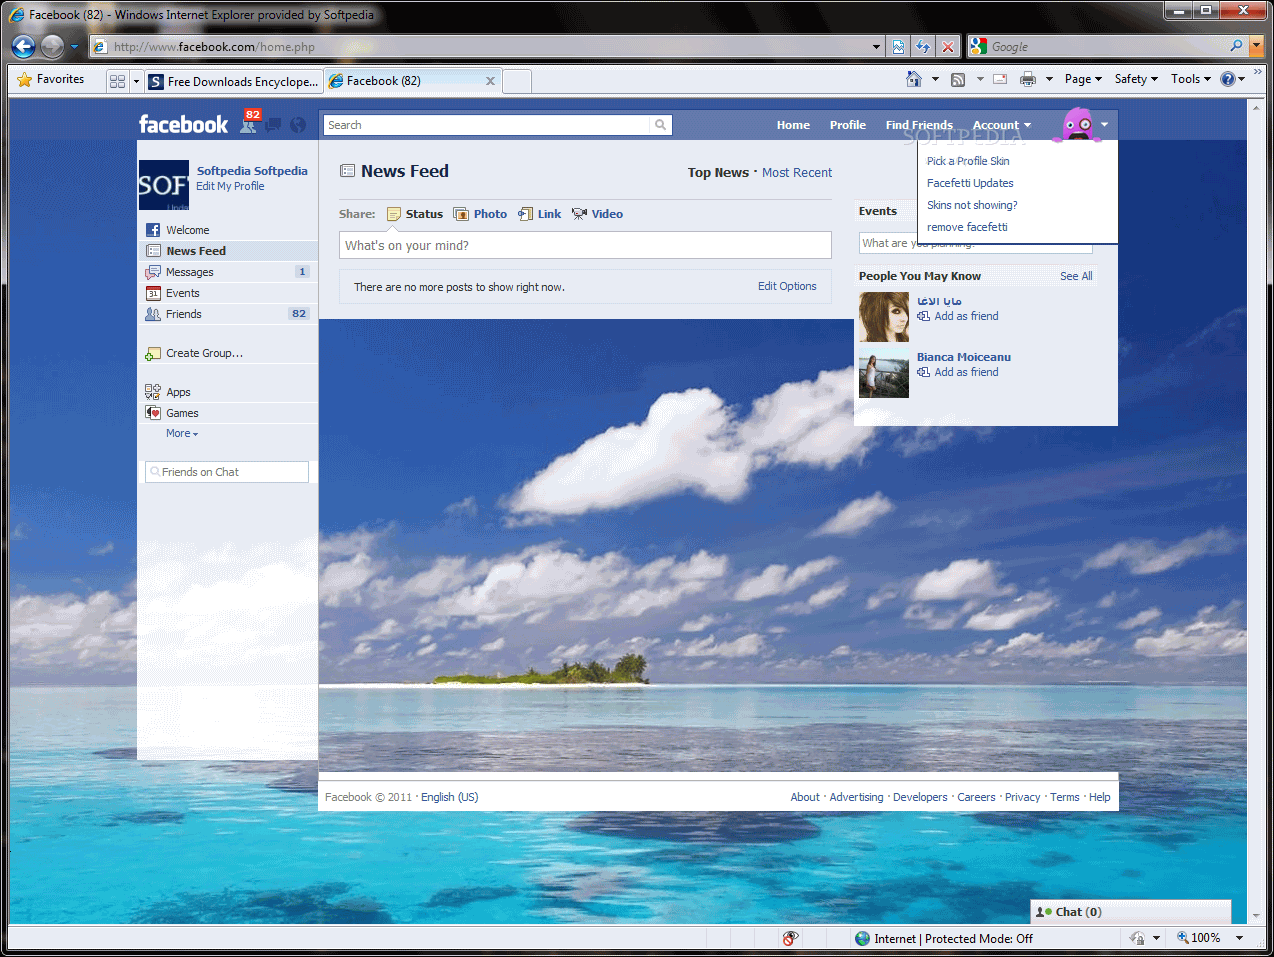
Task: Click the Favorites star button
Action: (x=51, y=79)
